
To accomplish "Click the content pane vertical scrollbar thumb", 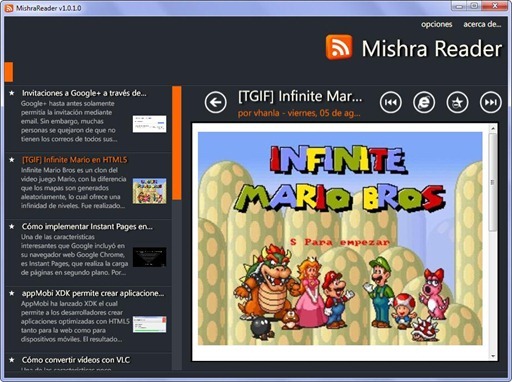I will pos(493,182).
